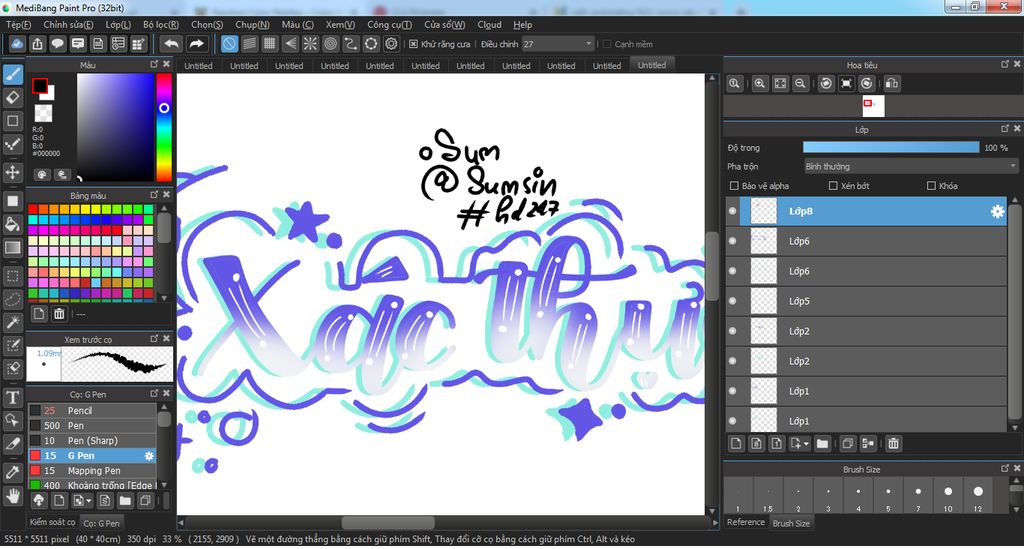This screenshot has width=1024, height=549.
Task: Delete palette color with trash icon
Action: click(x=59, y=314)
